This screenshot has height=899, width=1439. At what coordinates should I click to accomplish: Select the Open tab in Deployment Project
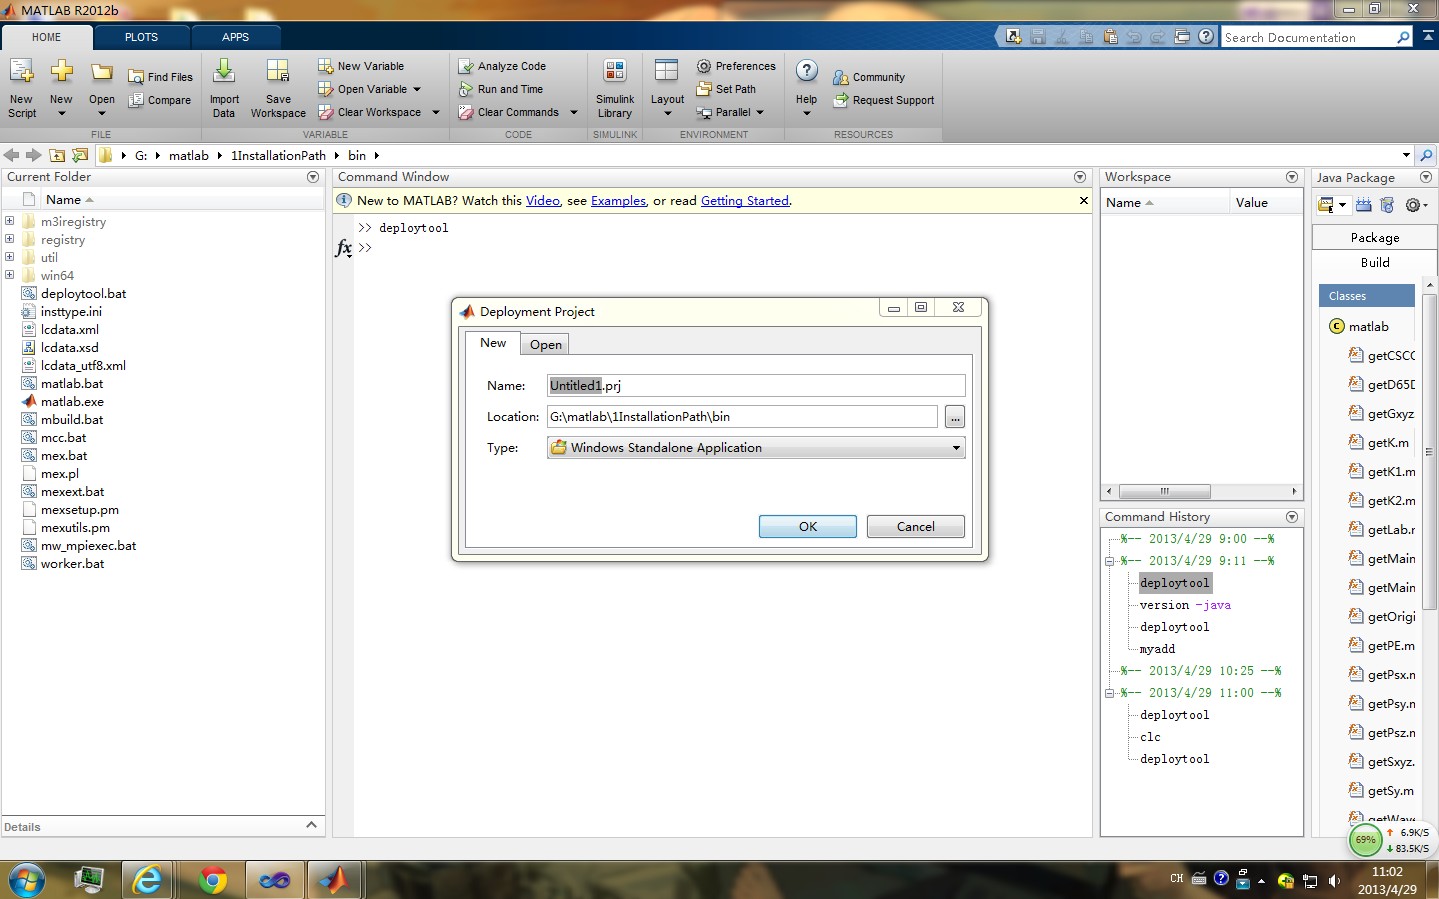pos(546,344)
